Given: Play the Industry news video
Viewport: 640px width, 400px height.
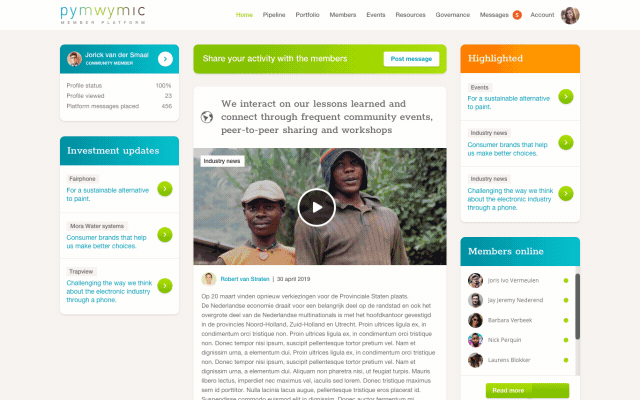Looking at the screenshot, I should (x=316, y=207).
